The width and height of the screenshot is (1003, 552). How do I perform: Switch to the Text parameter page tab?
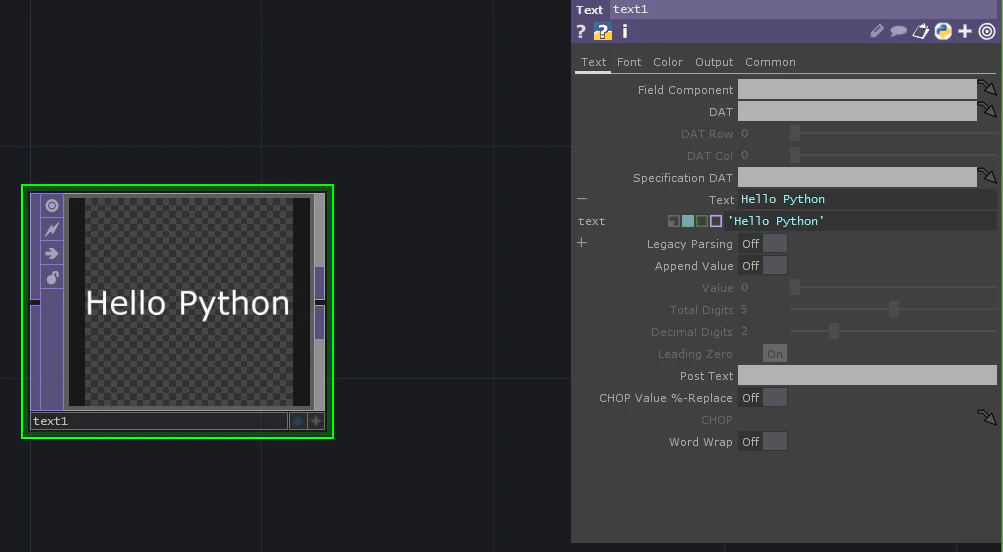pos(593,62)
